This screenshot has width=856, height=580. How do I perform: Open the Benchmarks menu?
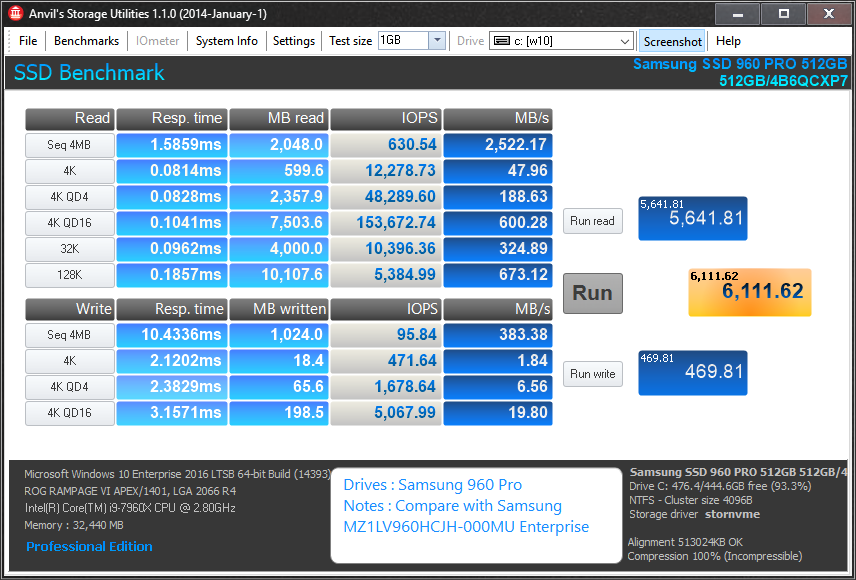[86, 41]
